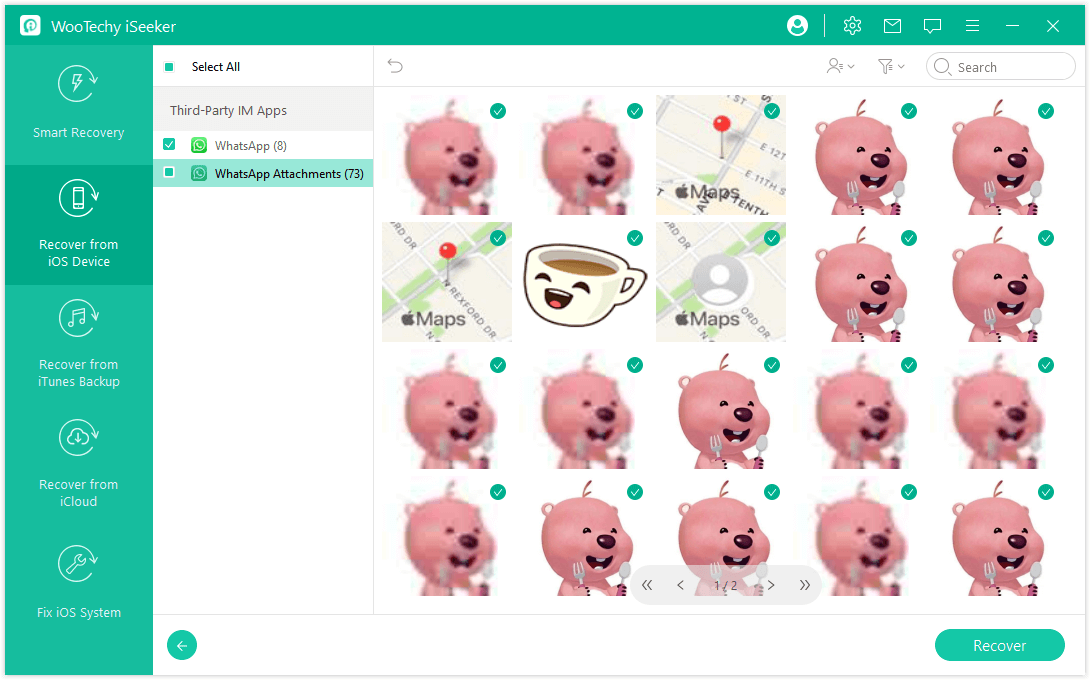Viewport: 1090px width, 680px height.
Task: Switch to Recover from iTunes Backup
Action: coord(78,345)
